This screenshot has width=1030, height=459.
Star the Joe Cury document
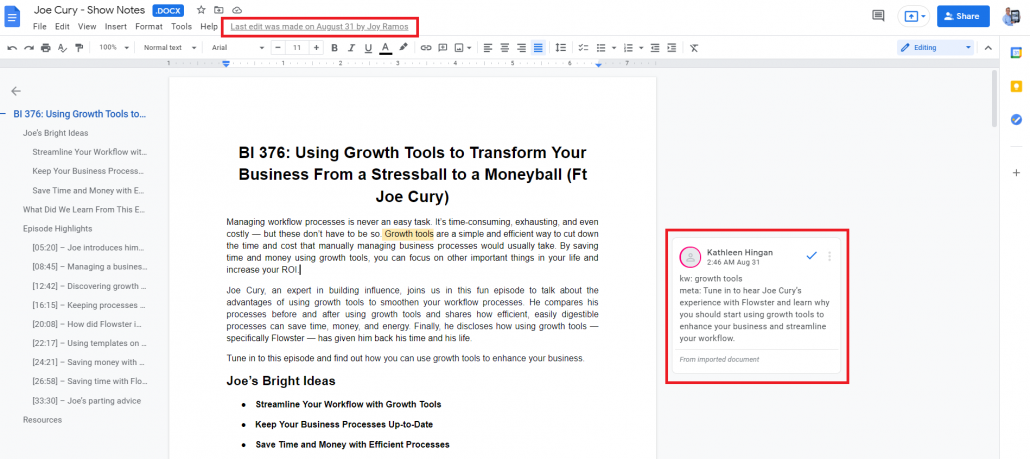(x=202, y=11)
